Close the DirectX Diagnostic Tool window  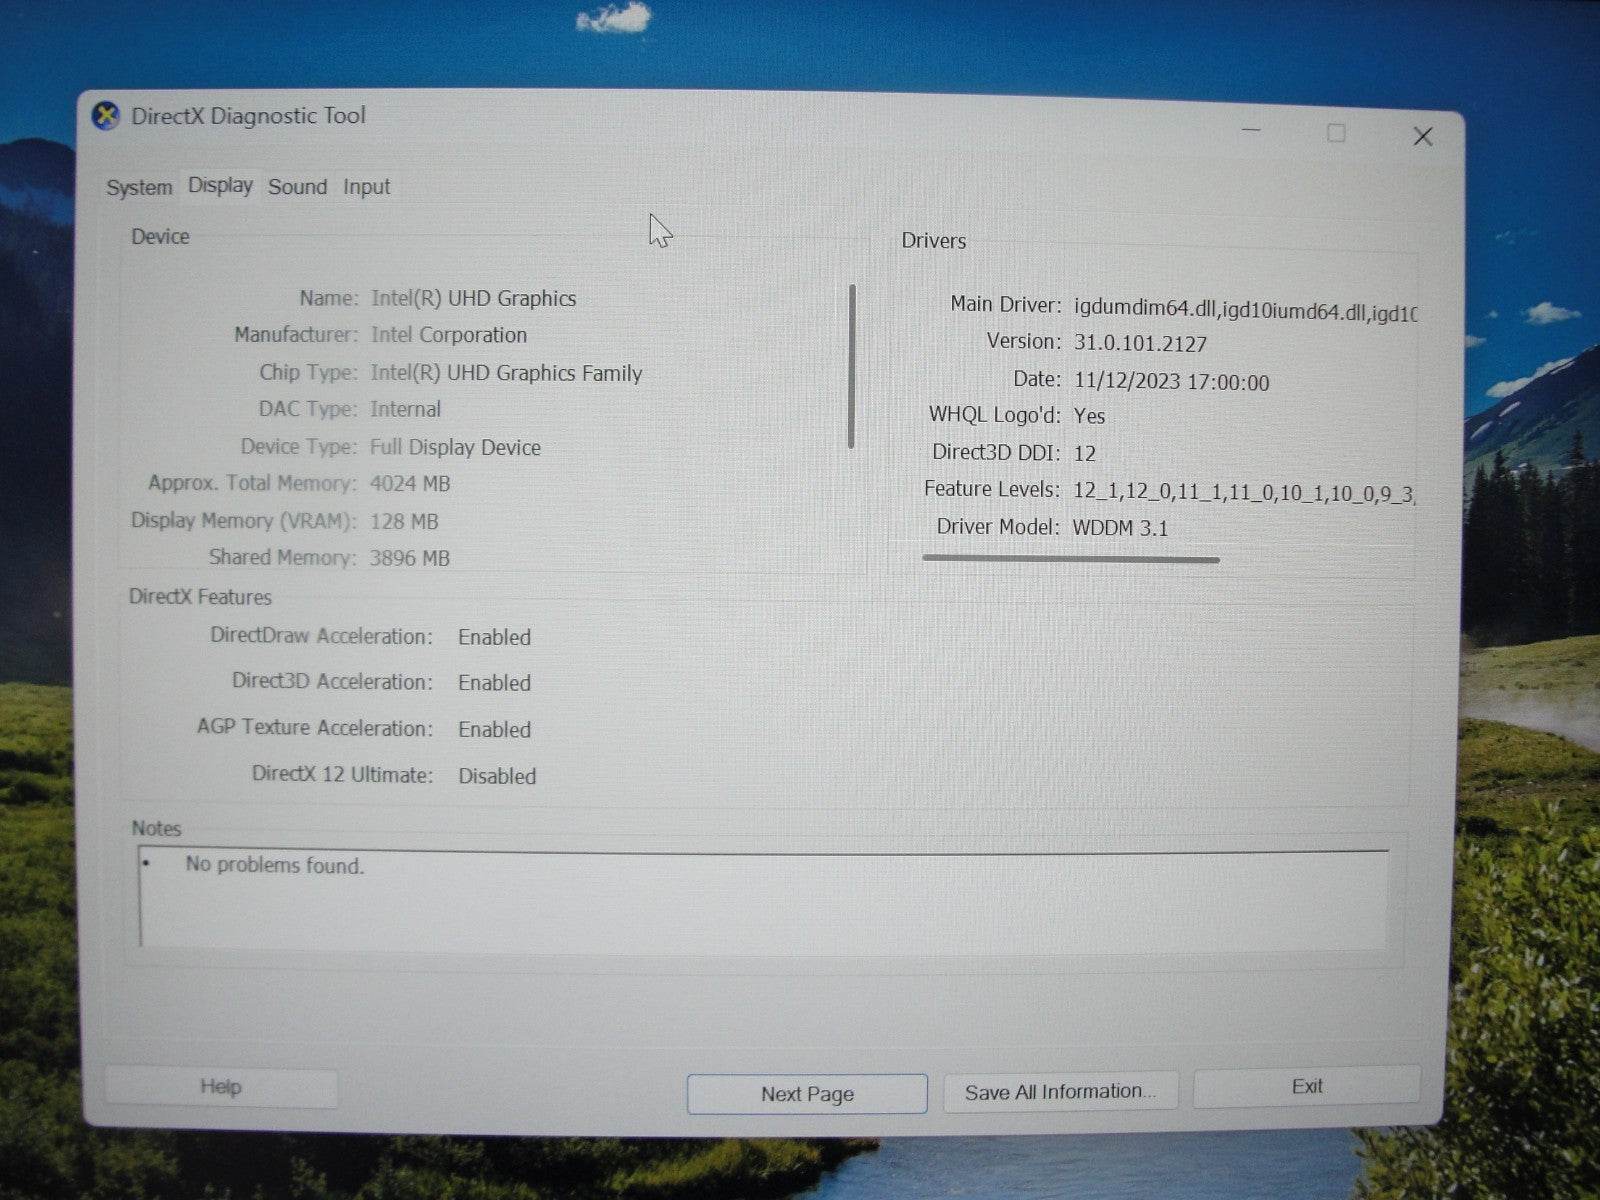[x=1422, y=137]
